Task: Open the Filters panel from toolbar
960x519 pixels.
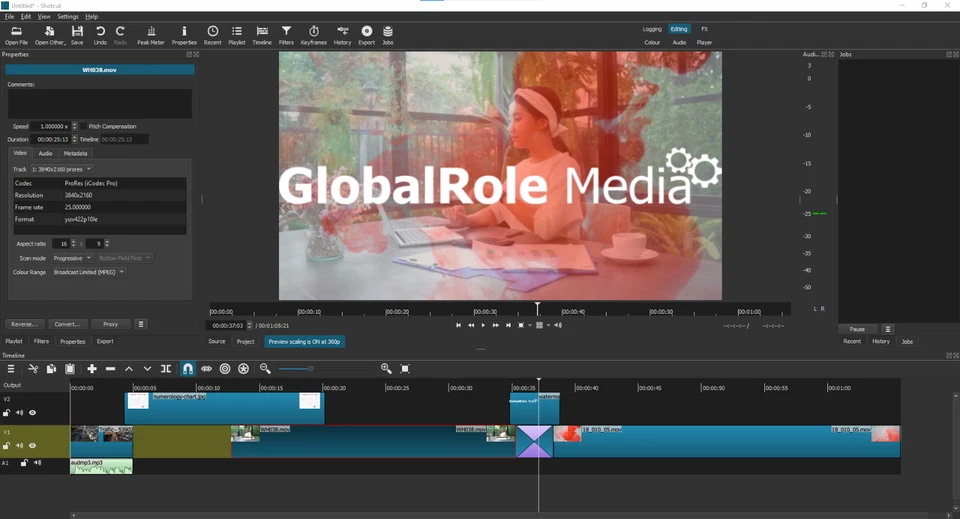Action: tap(286, 35)
